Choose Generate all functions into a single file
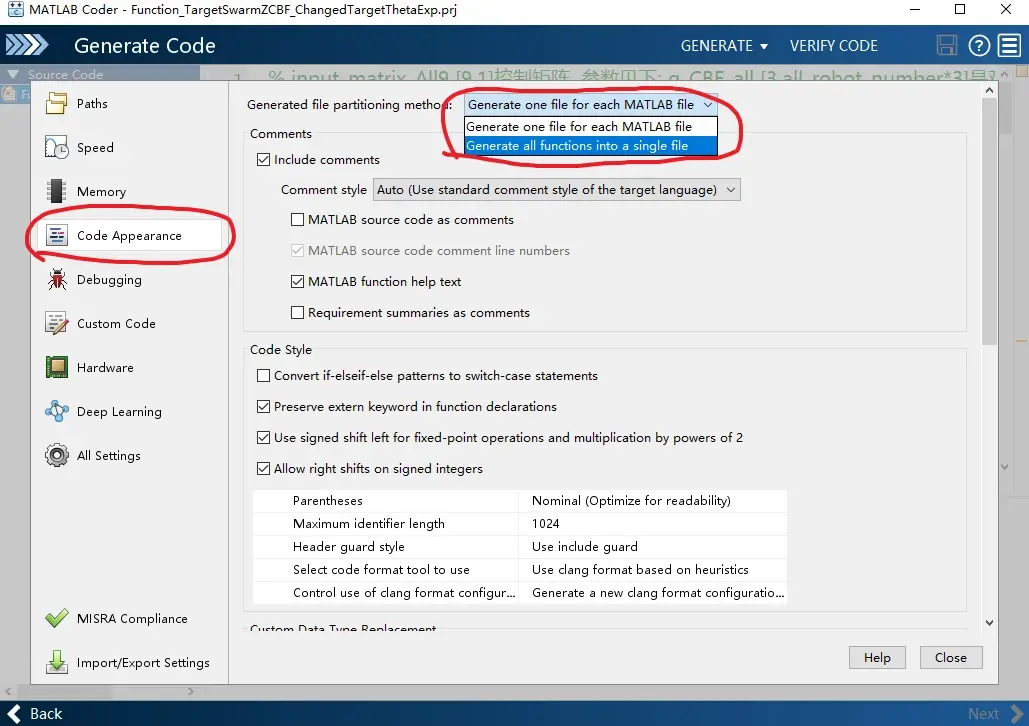 point(590,146)
